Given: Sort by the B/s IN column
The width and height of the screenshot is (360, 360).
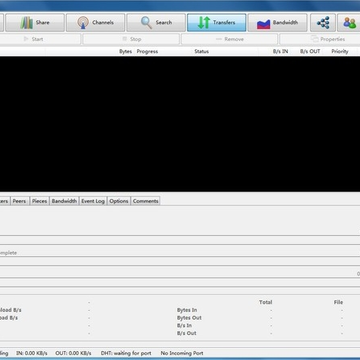Looking at the screenshot, I should [x=280, y=51].
